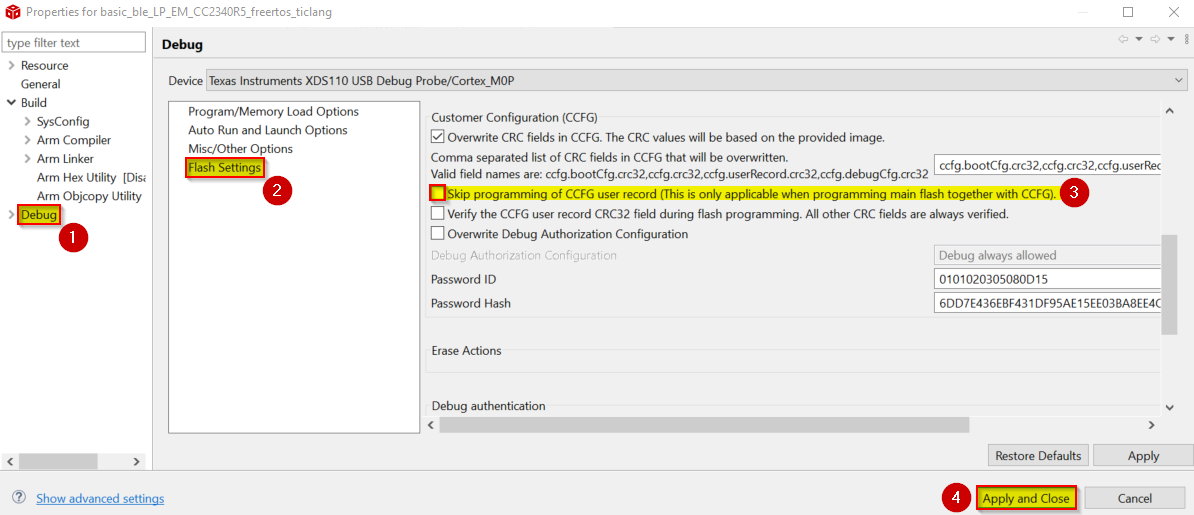Select Arm Linker in the tree
Viewport: 1194px width, 515px height.
[x=65, y=158]
